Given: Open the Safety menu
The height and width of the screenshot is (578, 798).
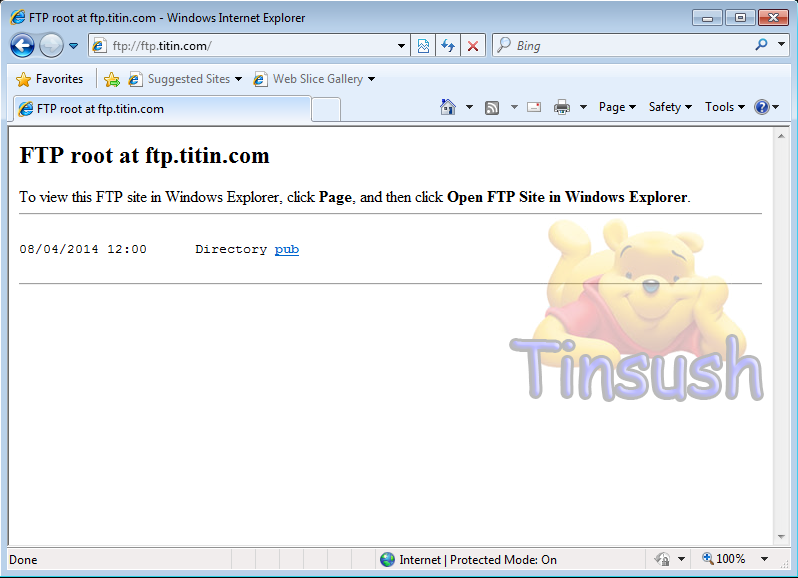Looking at the screenshot, I should [x=670, y=107].
